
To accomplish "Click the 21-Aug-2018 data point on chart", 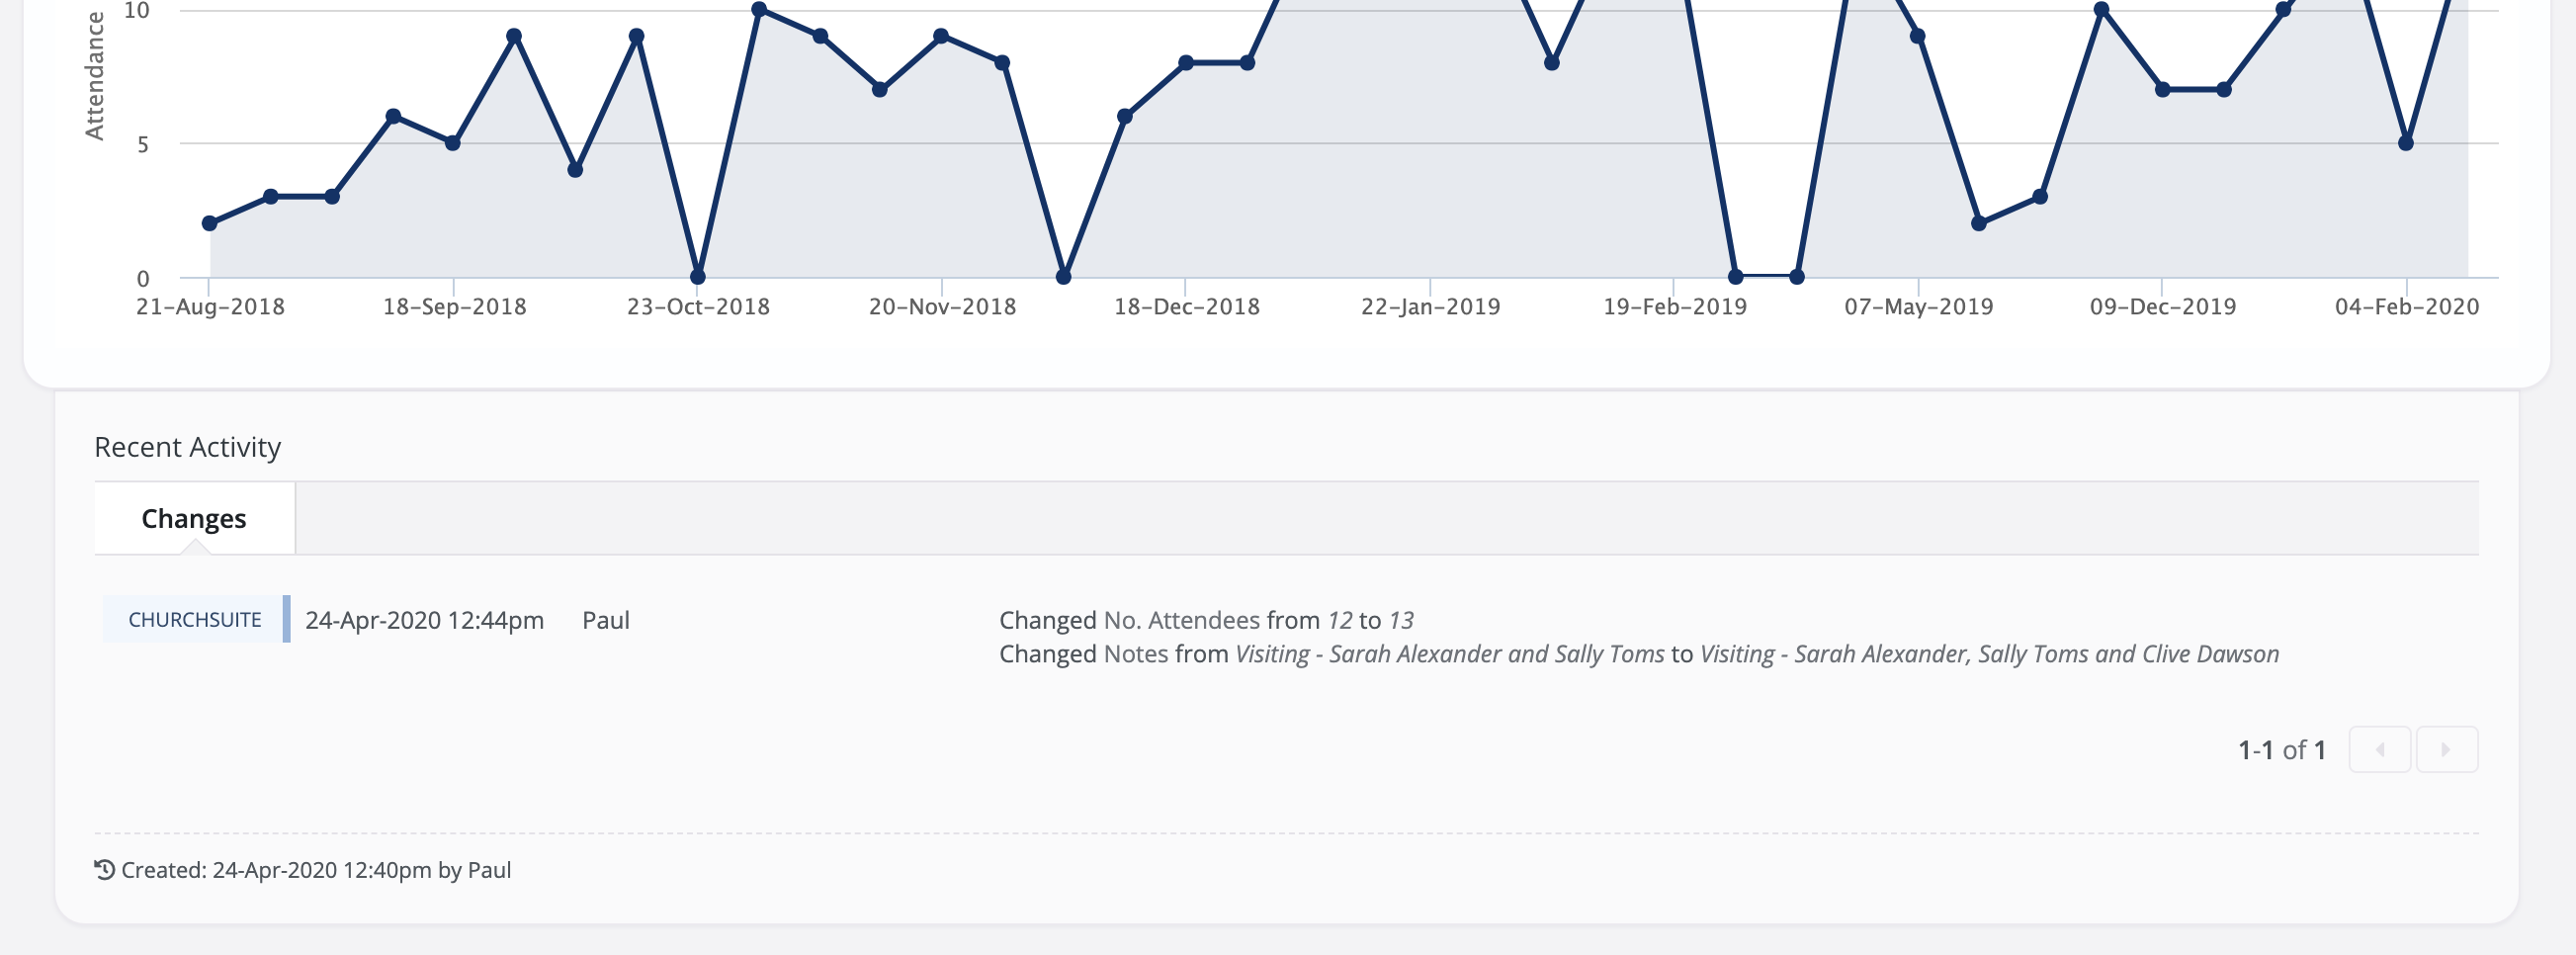I will point(210,223).
